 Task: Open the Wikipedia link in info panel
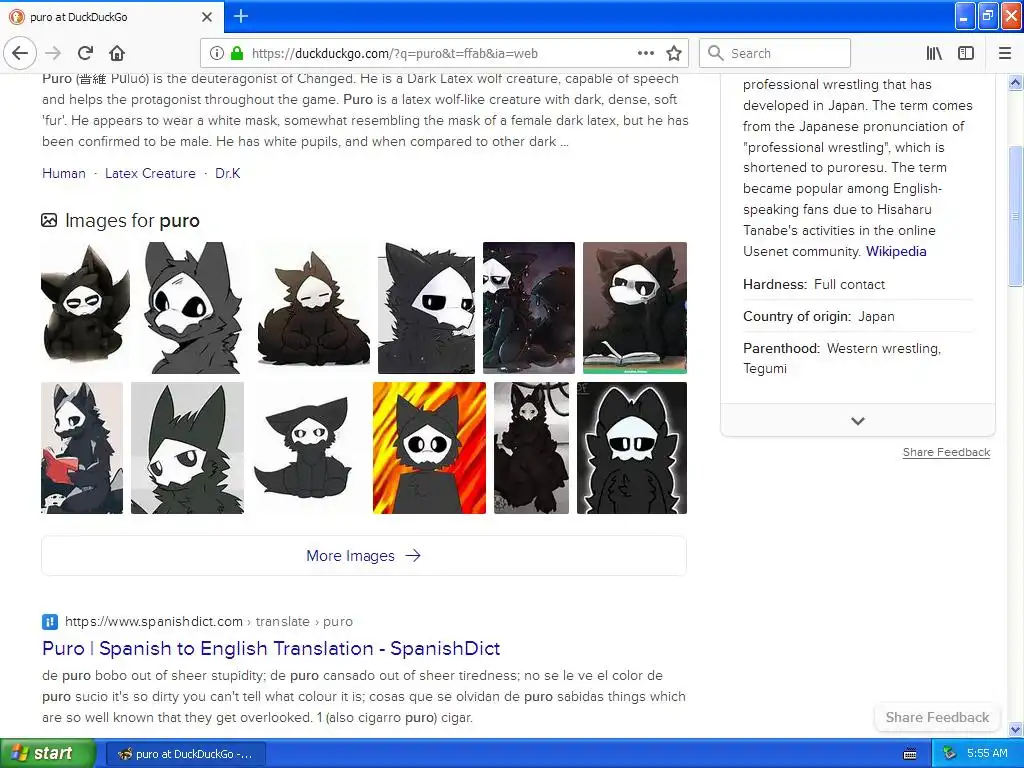pyautogui.click(x=896, y=251)
